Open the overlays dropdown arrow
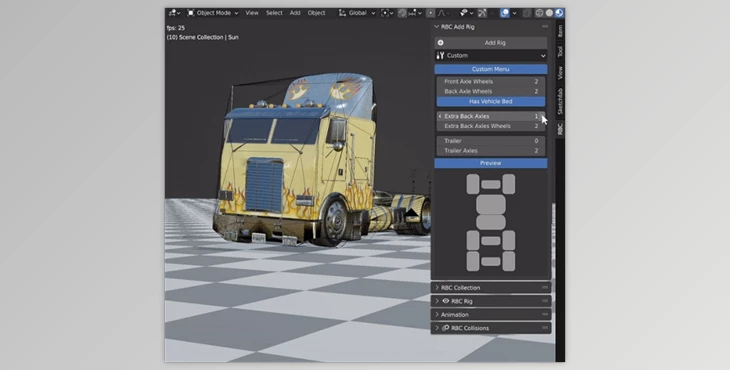 pos(514,13)
